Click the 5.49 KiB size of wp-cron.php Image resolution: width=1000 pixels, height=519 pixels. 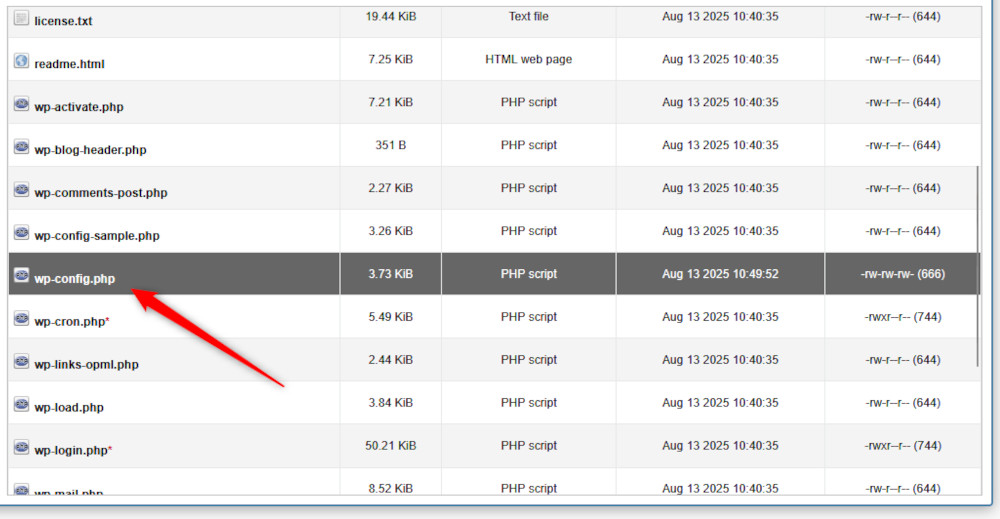pyautogui.click(x=390, y=317)
